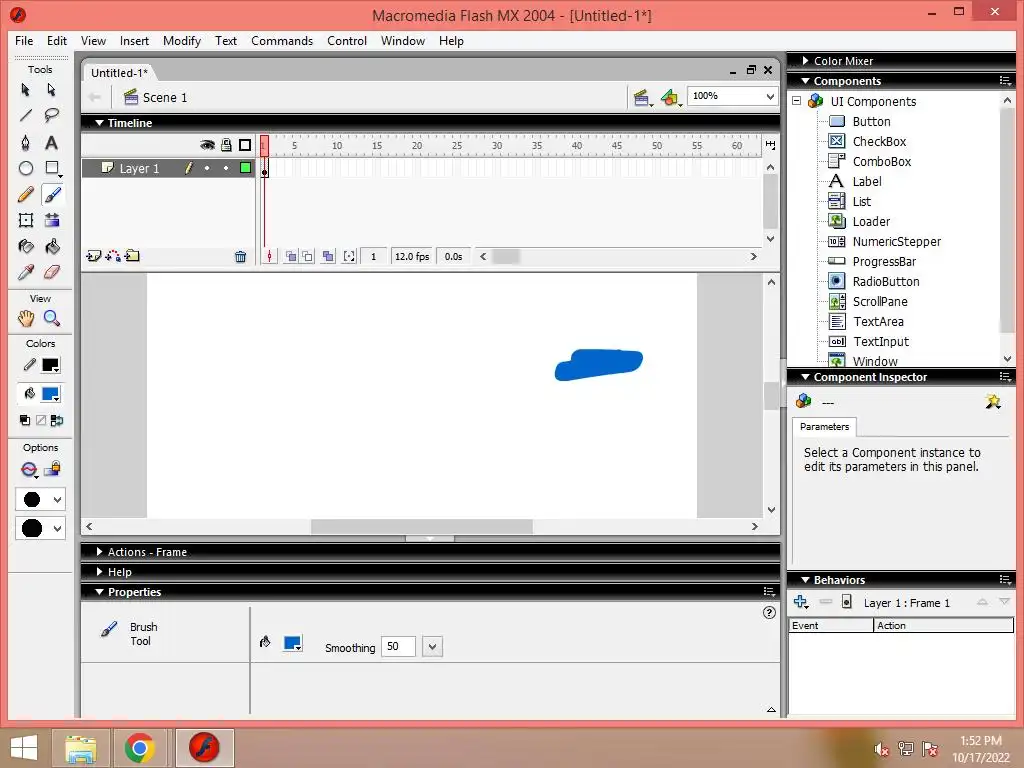The width and height of the screenshot is (1024, 768).
Task: Open the Commands menu
Action: coord(282,40)
